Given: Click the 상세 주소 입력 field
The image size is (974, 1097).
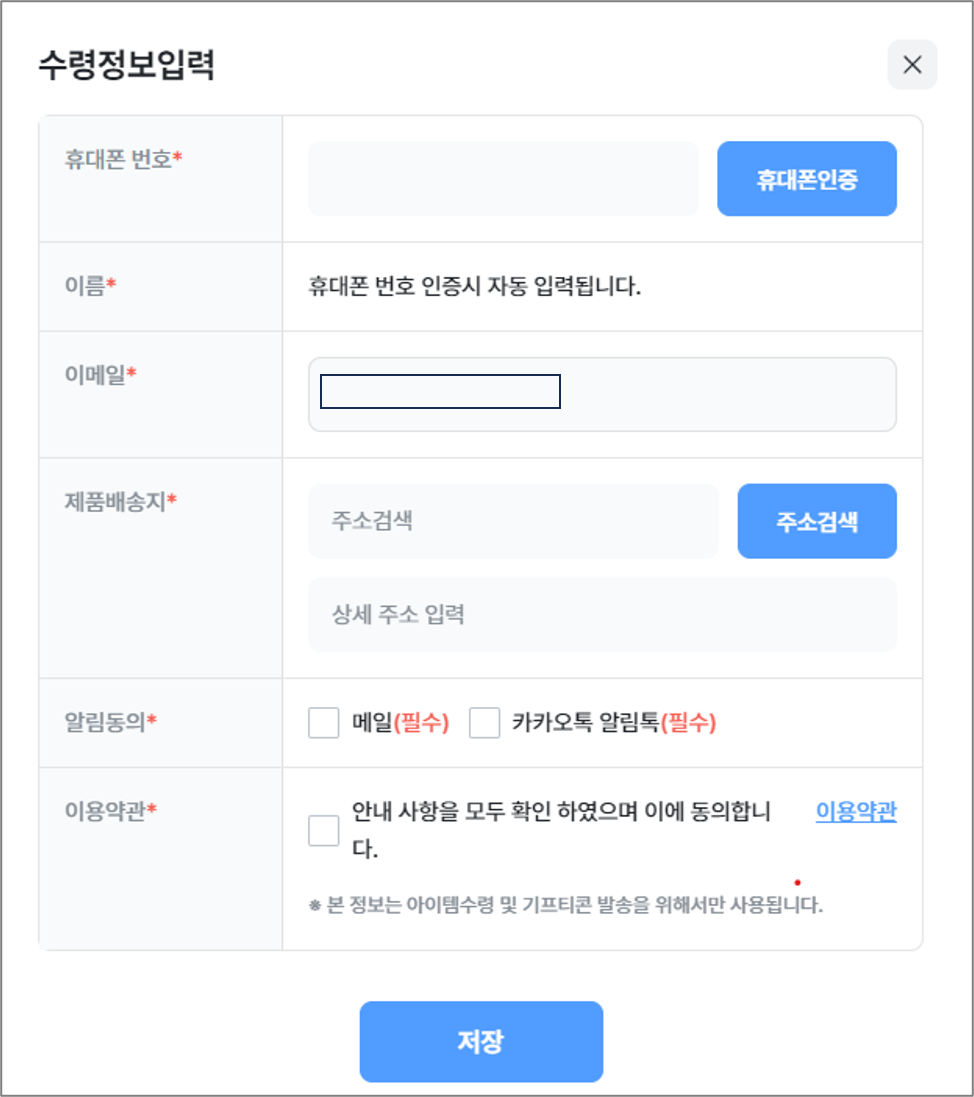Looking at the screenshot, I should [x=602, y=614].
